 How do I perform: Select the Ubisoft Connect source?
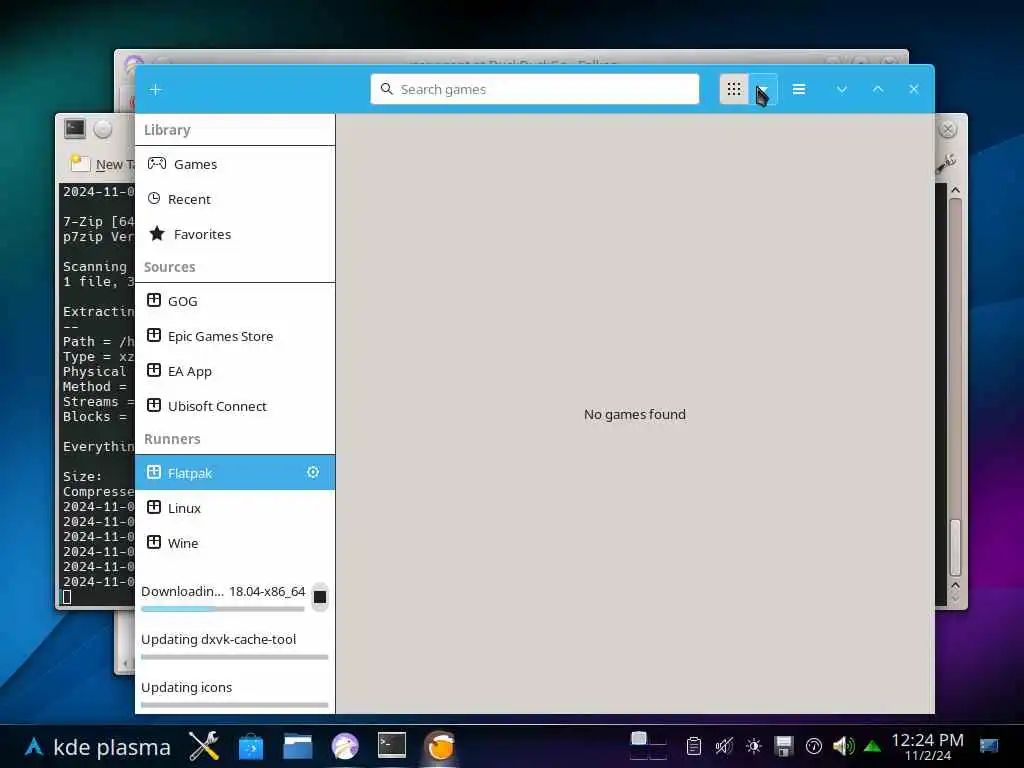(x=235, y=406)
